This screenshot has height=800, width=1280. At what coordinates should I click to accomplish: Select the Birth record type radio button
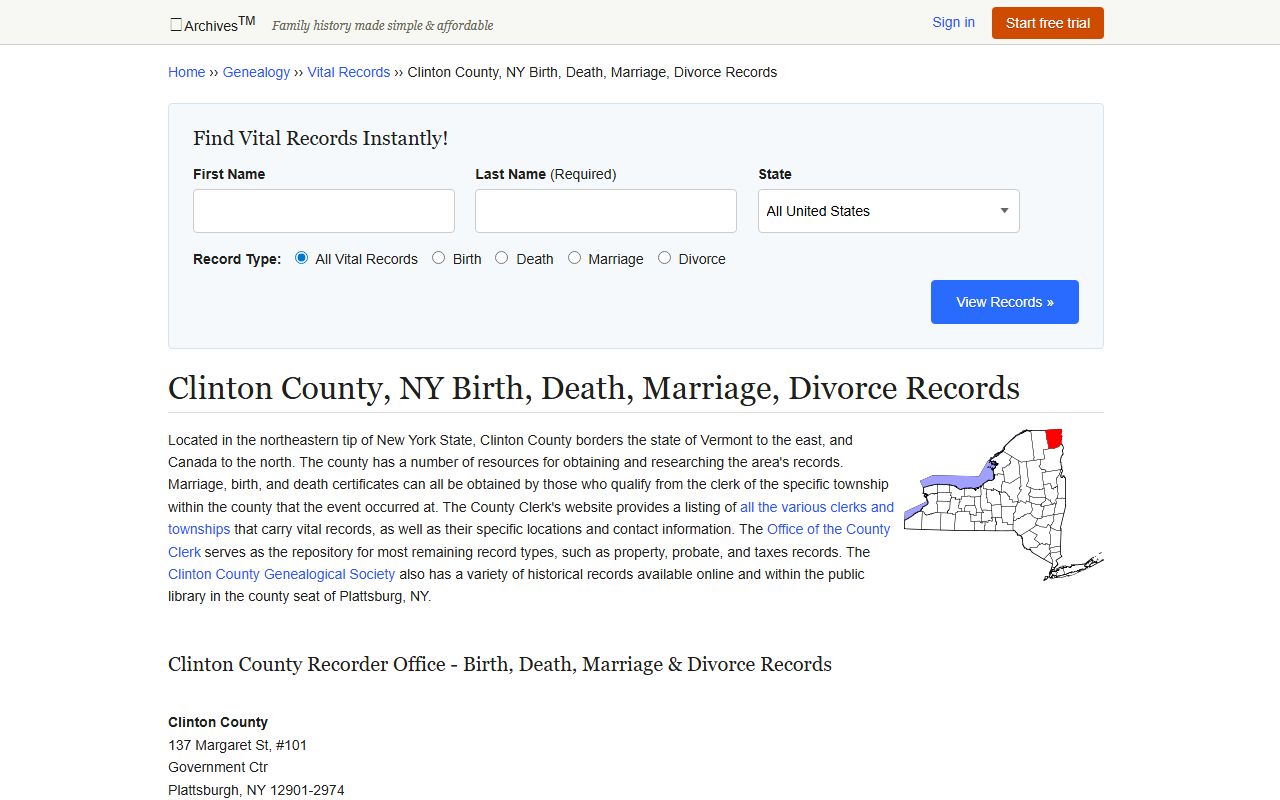click(439, 258)
